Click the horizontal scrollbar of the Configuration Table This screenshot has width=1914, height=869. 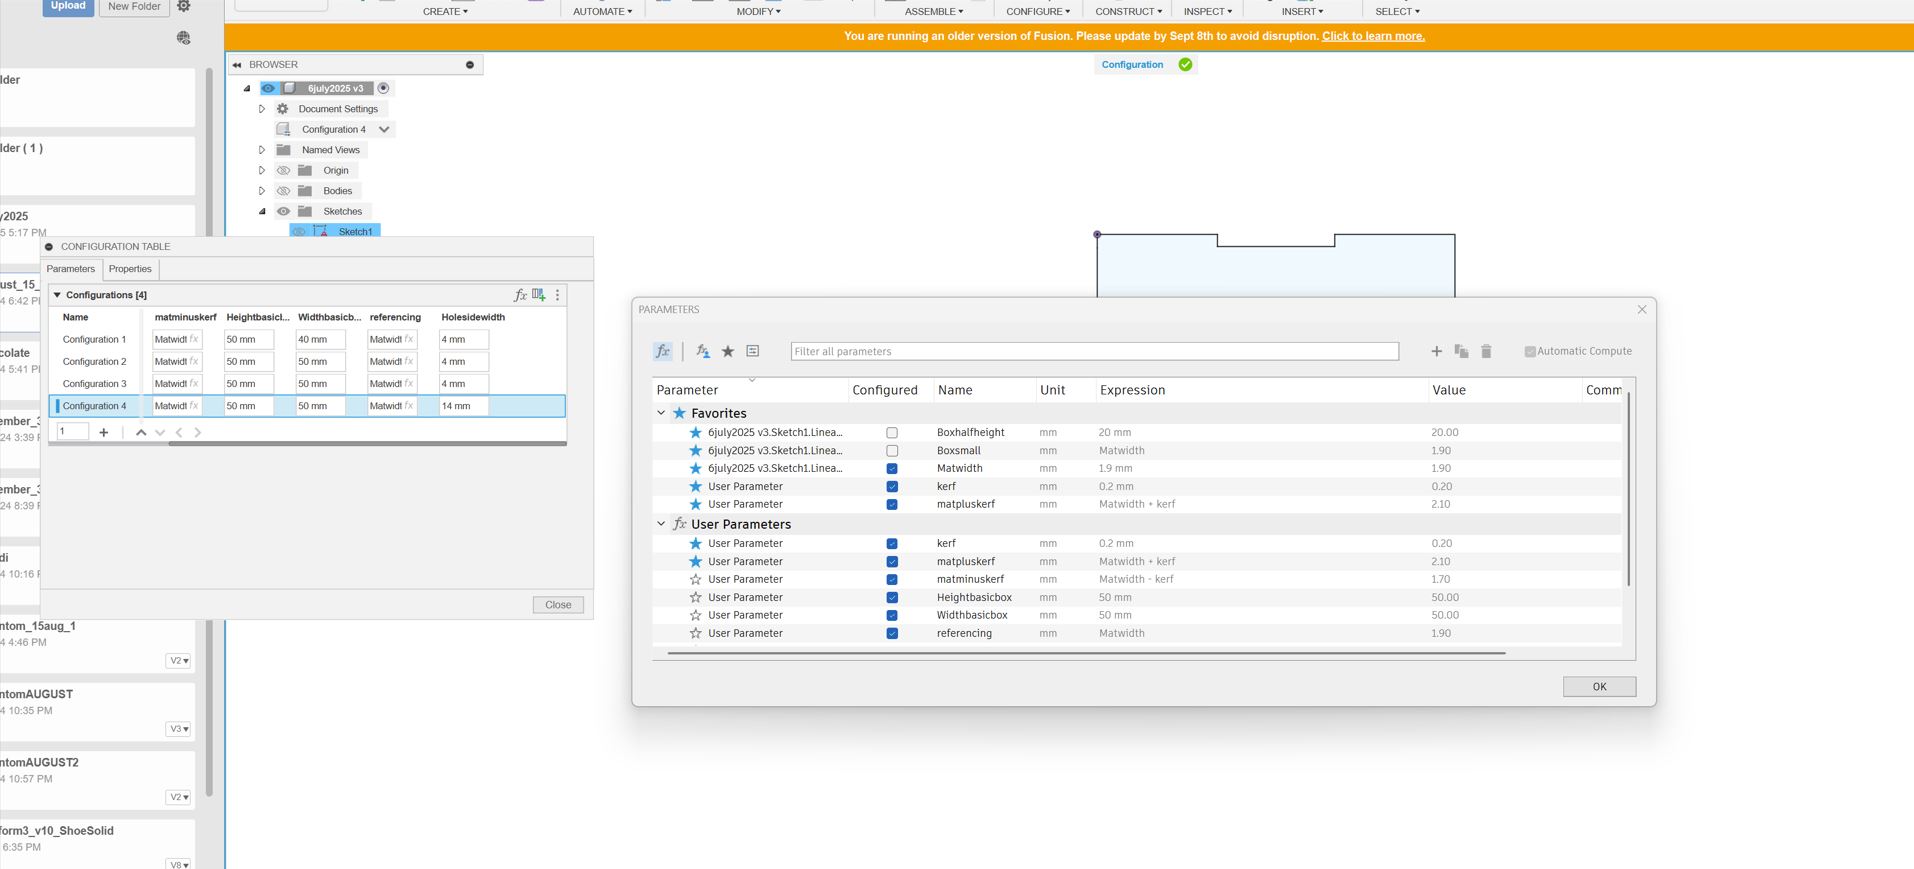(x=367, y=443)
